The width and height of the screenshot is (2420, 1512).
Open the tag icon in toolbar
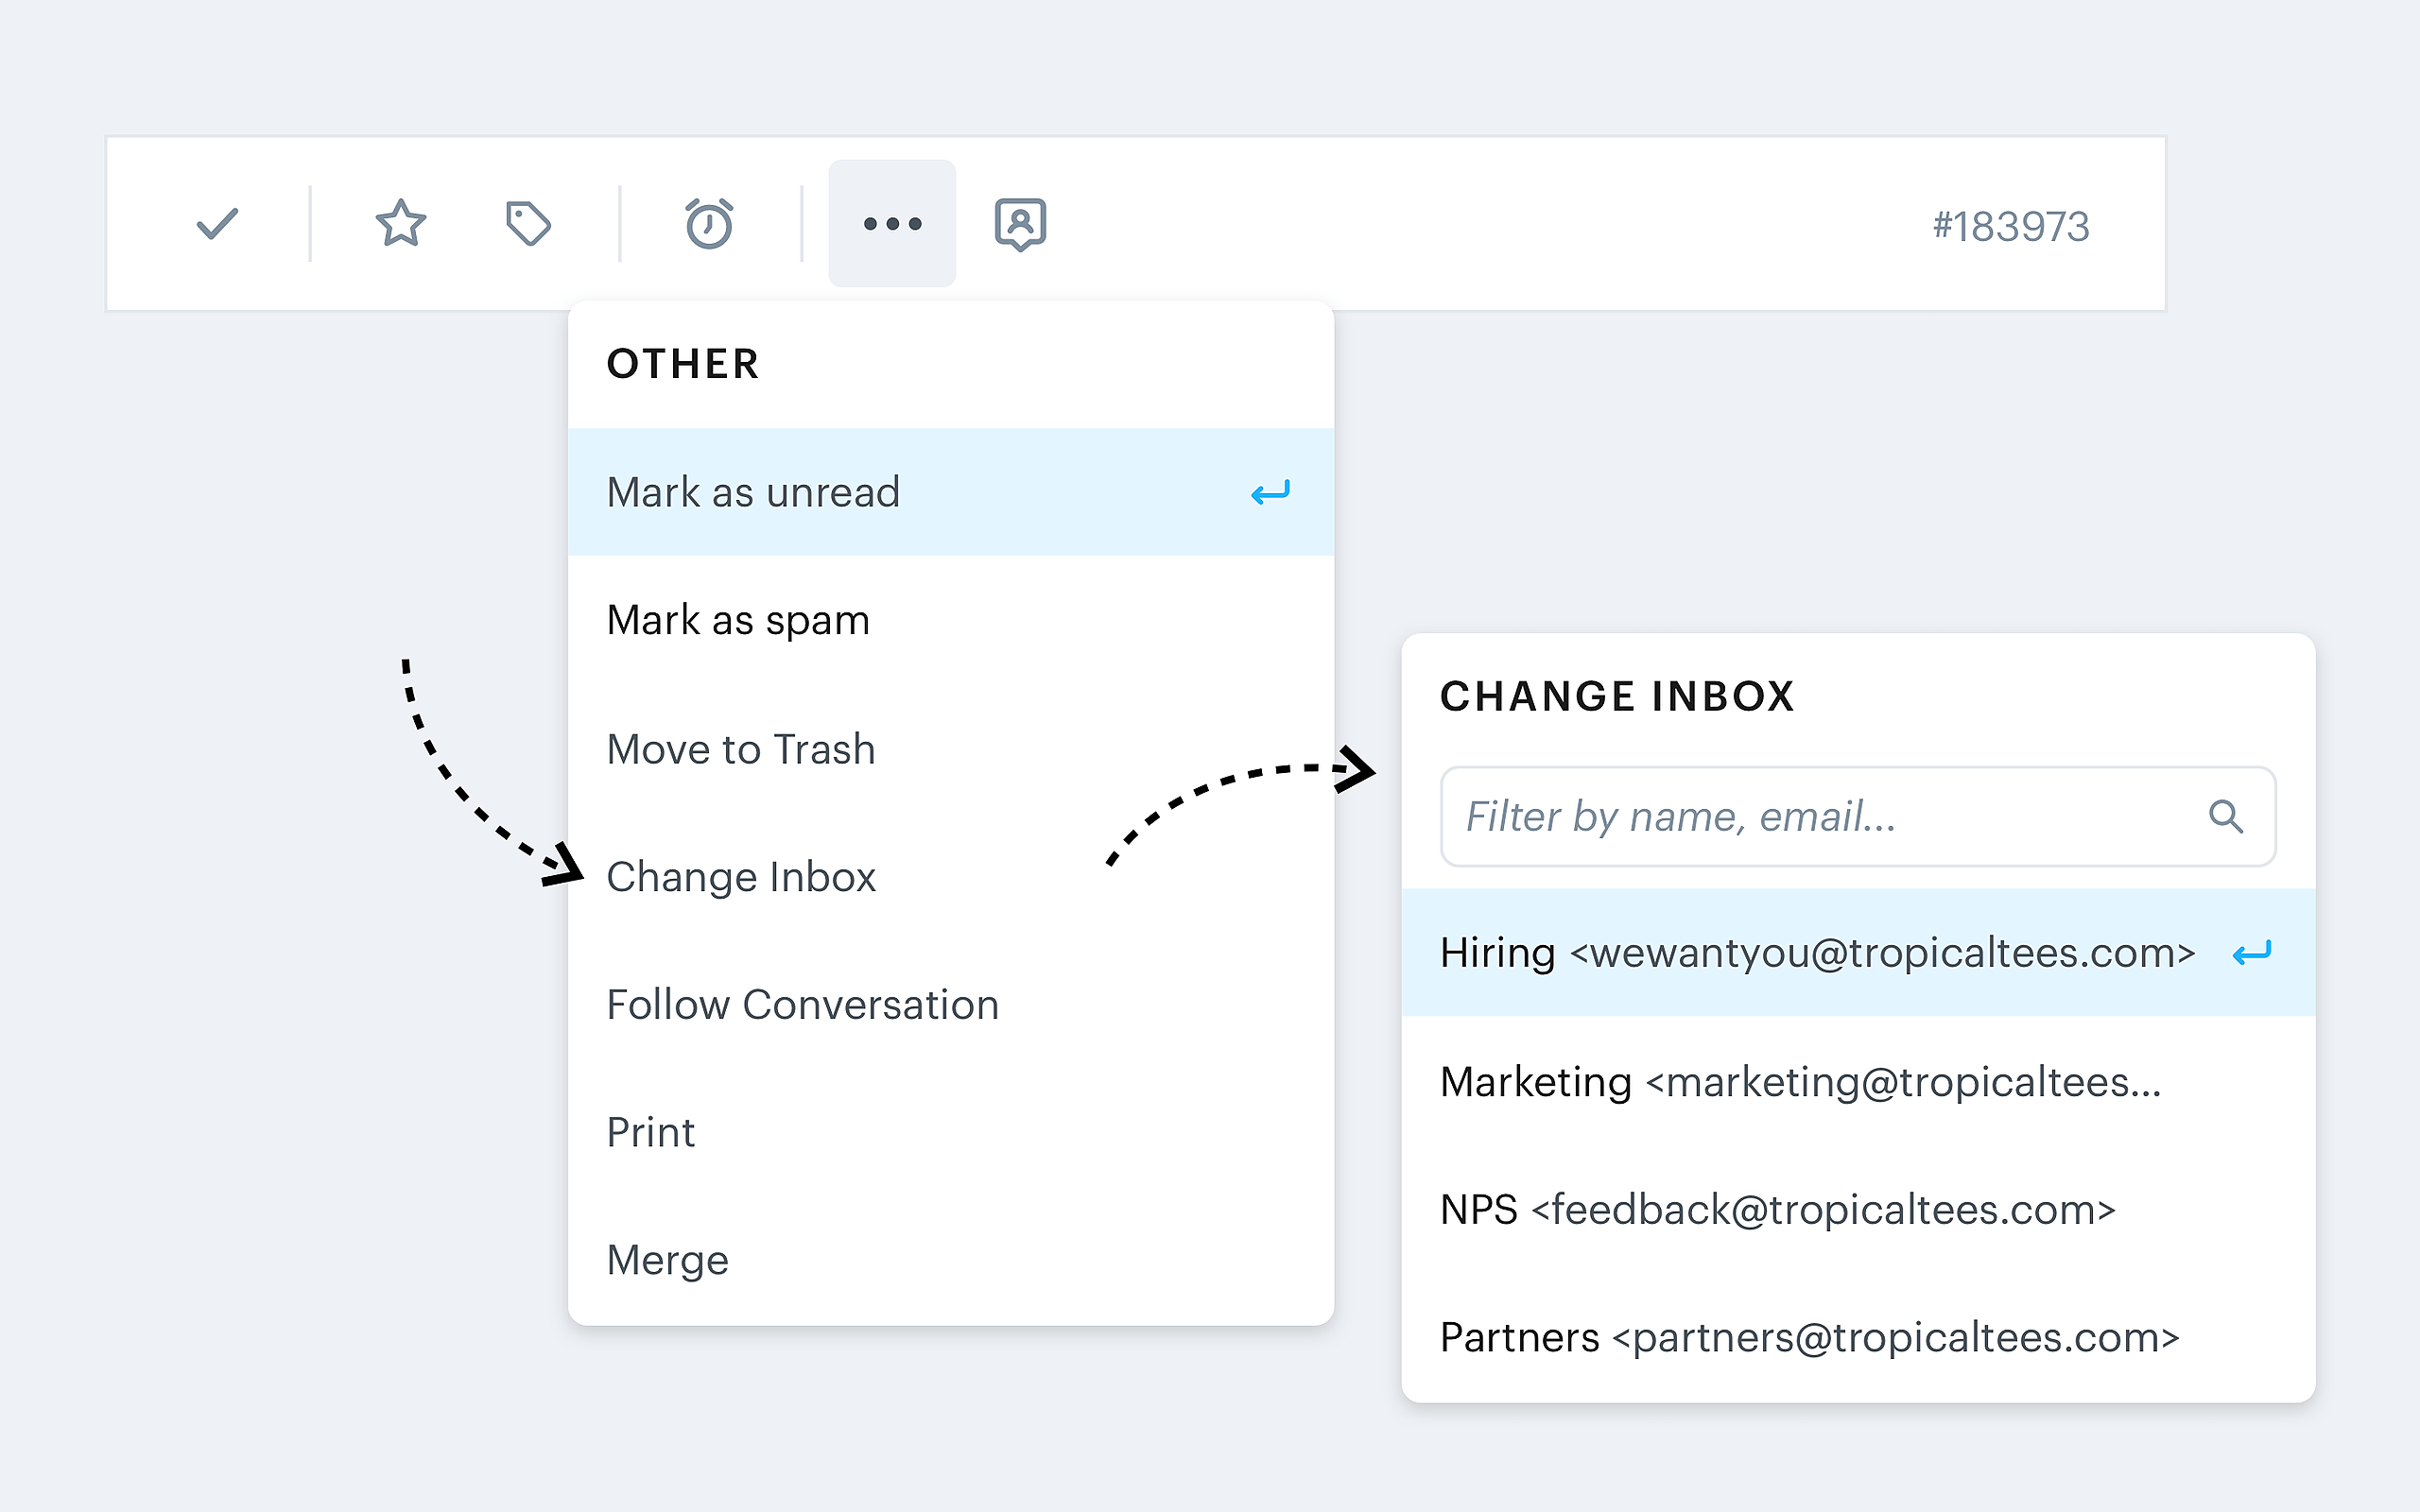coord(528,223)
